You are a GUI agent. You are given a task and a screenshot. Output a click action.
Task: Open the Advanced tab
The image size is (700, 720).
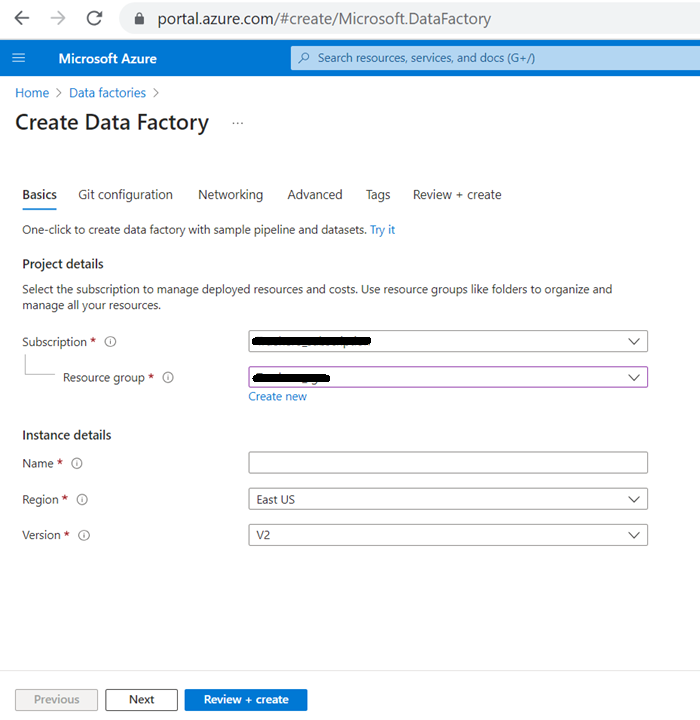coord(315,195)
